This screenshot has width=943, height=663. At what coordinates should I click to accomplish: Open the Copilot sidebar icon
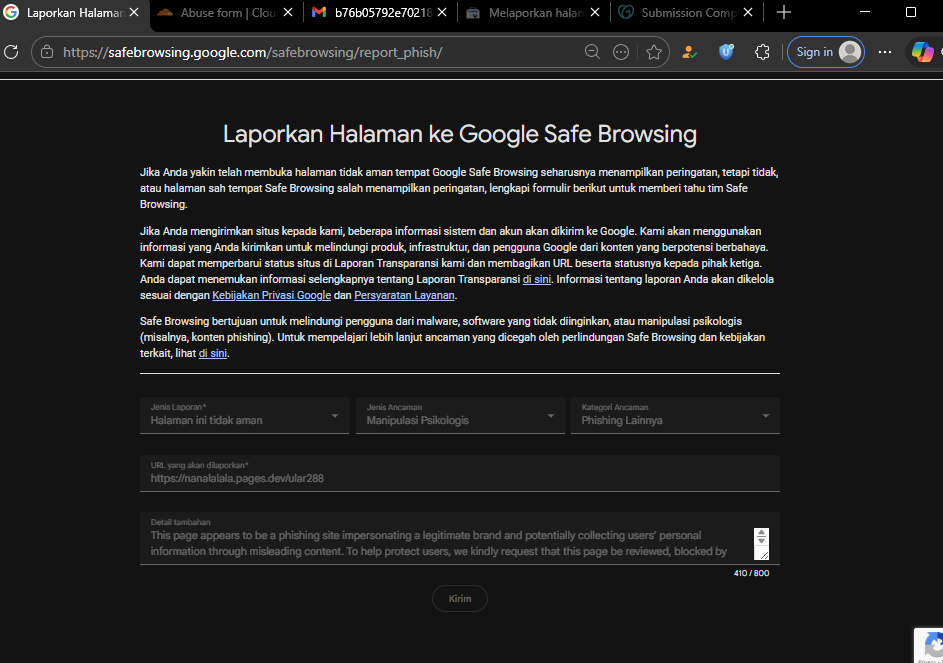[923, 52]
